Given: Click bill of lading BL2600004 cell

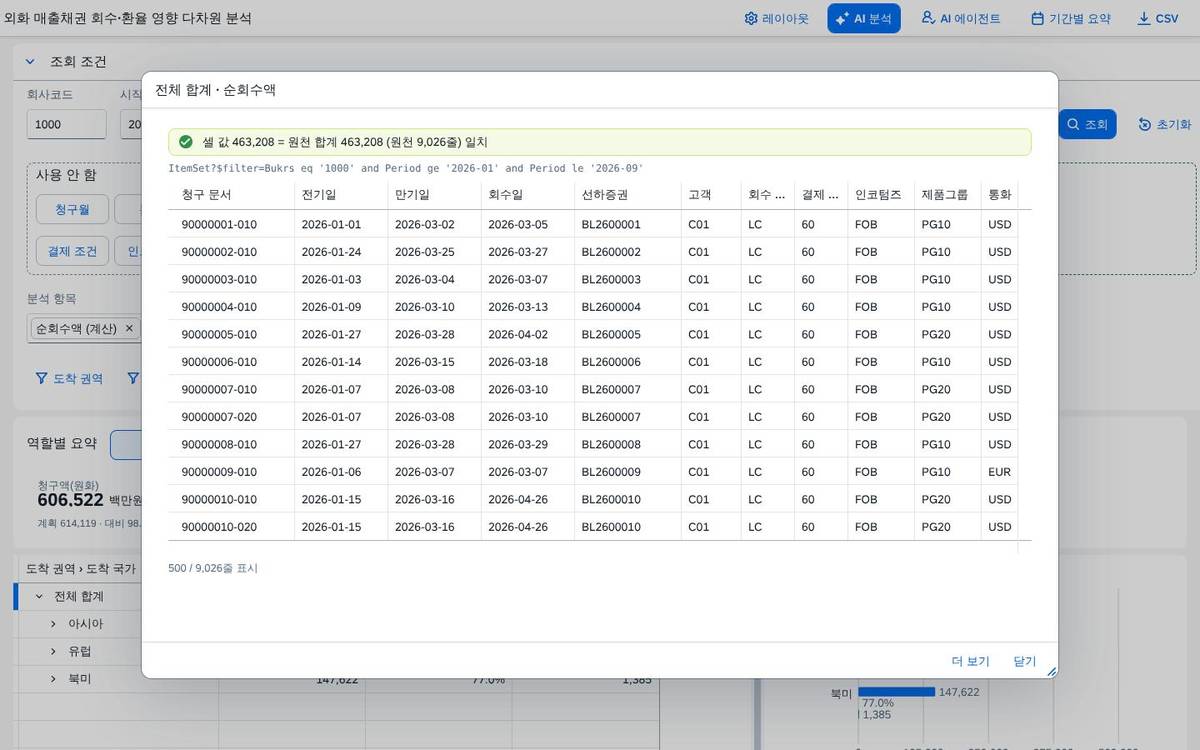Looking at the screenshot, I should (x=628, y=307).
